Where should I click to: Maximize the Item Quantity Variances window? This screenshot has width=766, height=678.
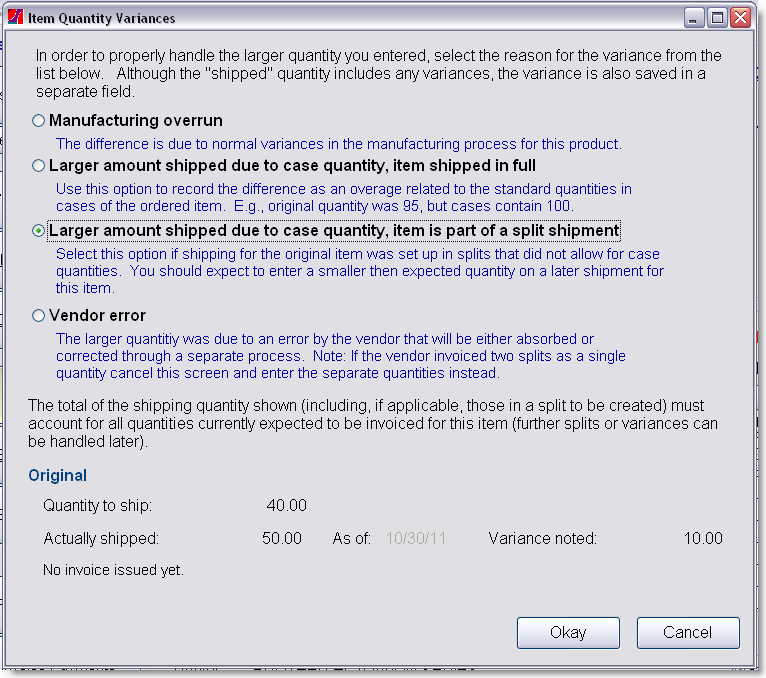coord(717,18)
